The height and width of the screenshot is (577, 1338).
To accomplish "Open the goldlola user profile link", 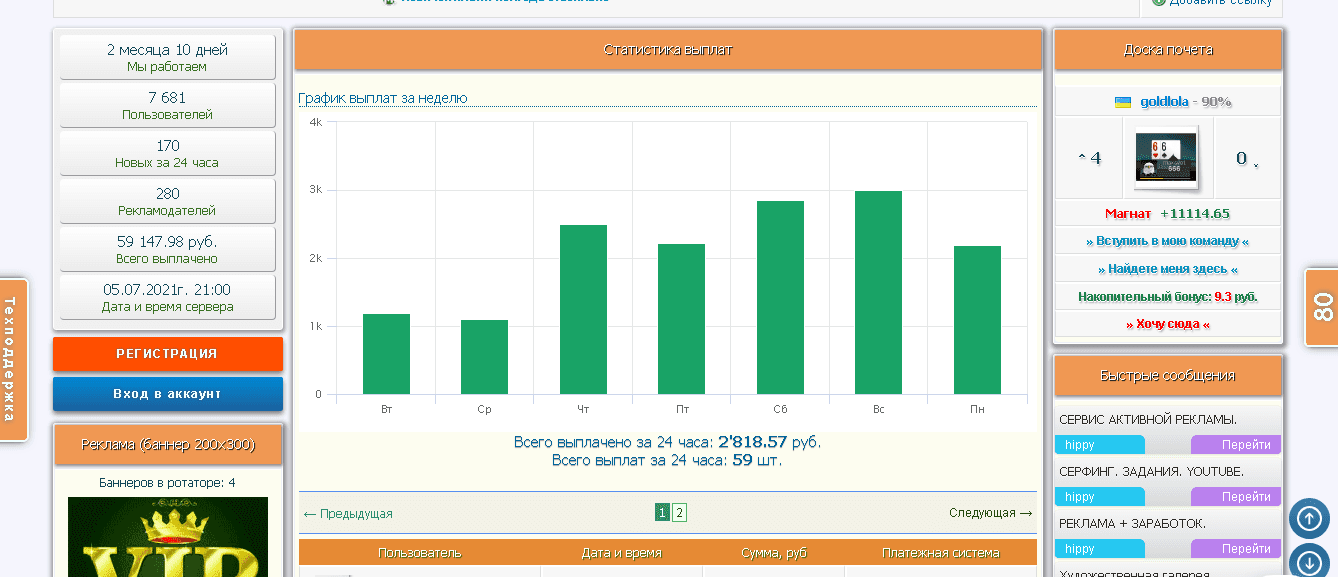I will (1164, 102).
